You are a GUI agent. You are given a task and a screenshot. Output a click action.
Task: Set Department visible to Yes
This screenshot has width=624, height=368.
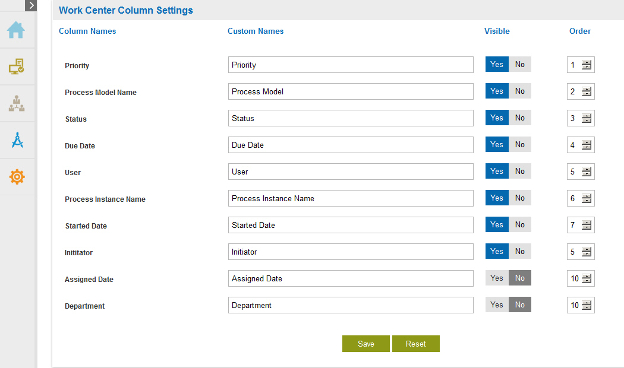point(497,305)
